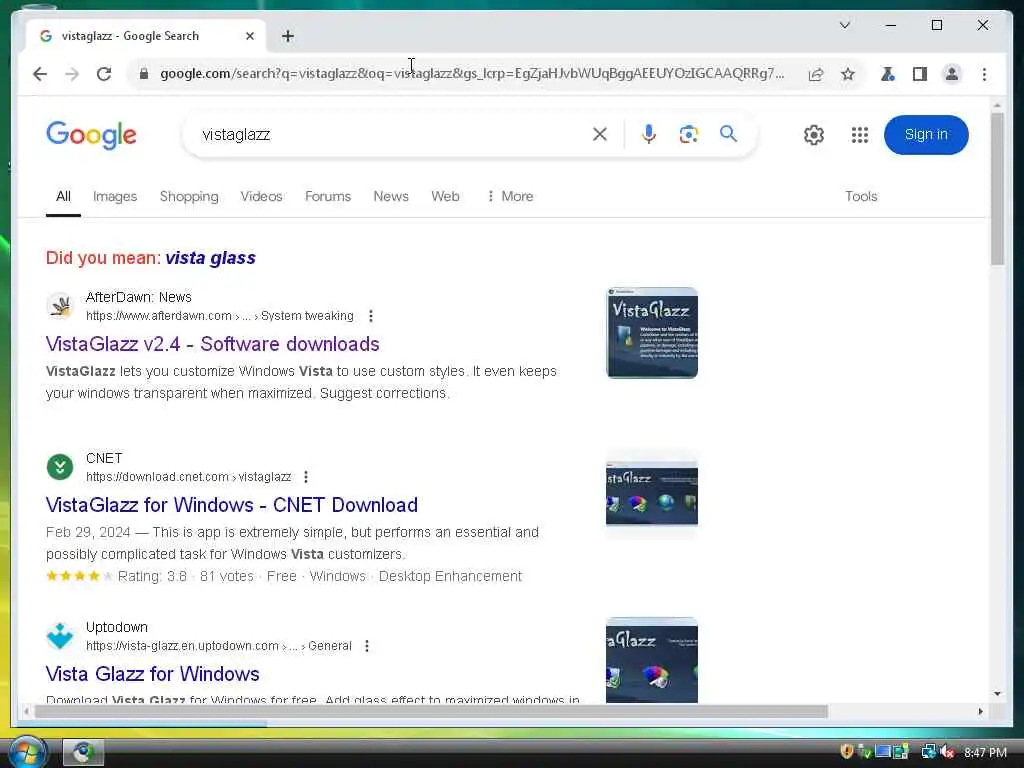The width and height of the screenshot is (1024, 768).
Task: Click the security shield tray icon
Action: click(x=846, y=752)
